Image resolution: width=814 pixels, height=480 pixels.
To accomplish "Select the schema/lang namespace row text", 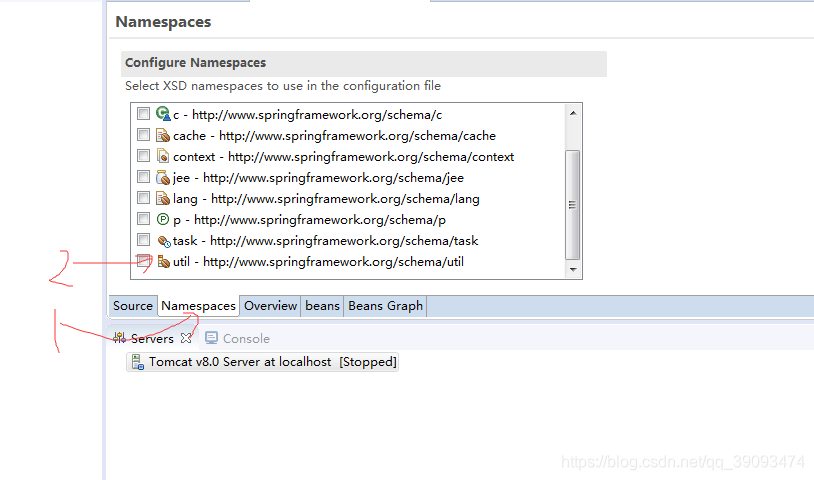I will [x=326, y=199].
